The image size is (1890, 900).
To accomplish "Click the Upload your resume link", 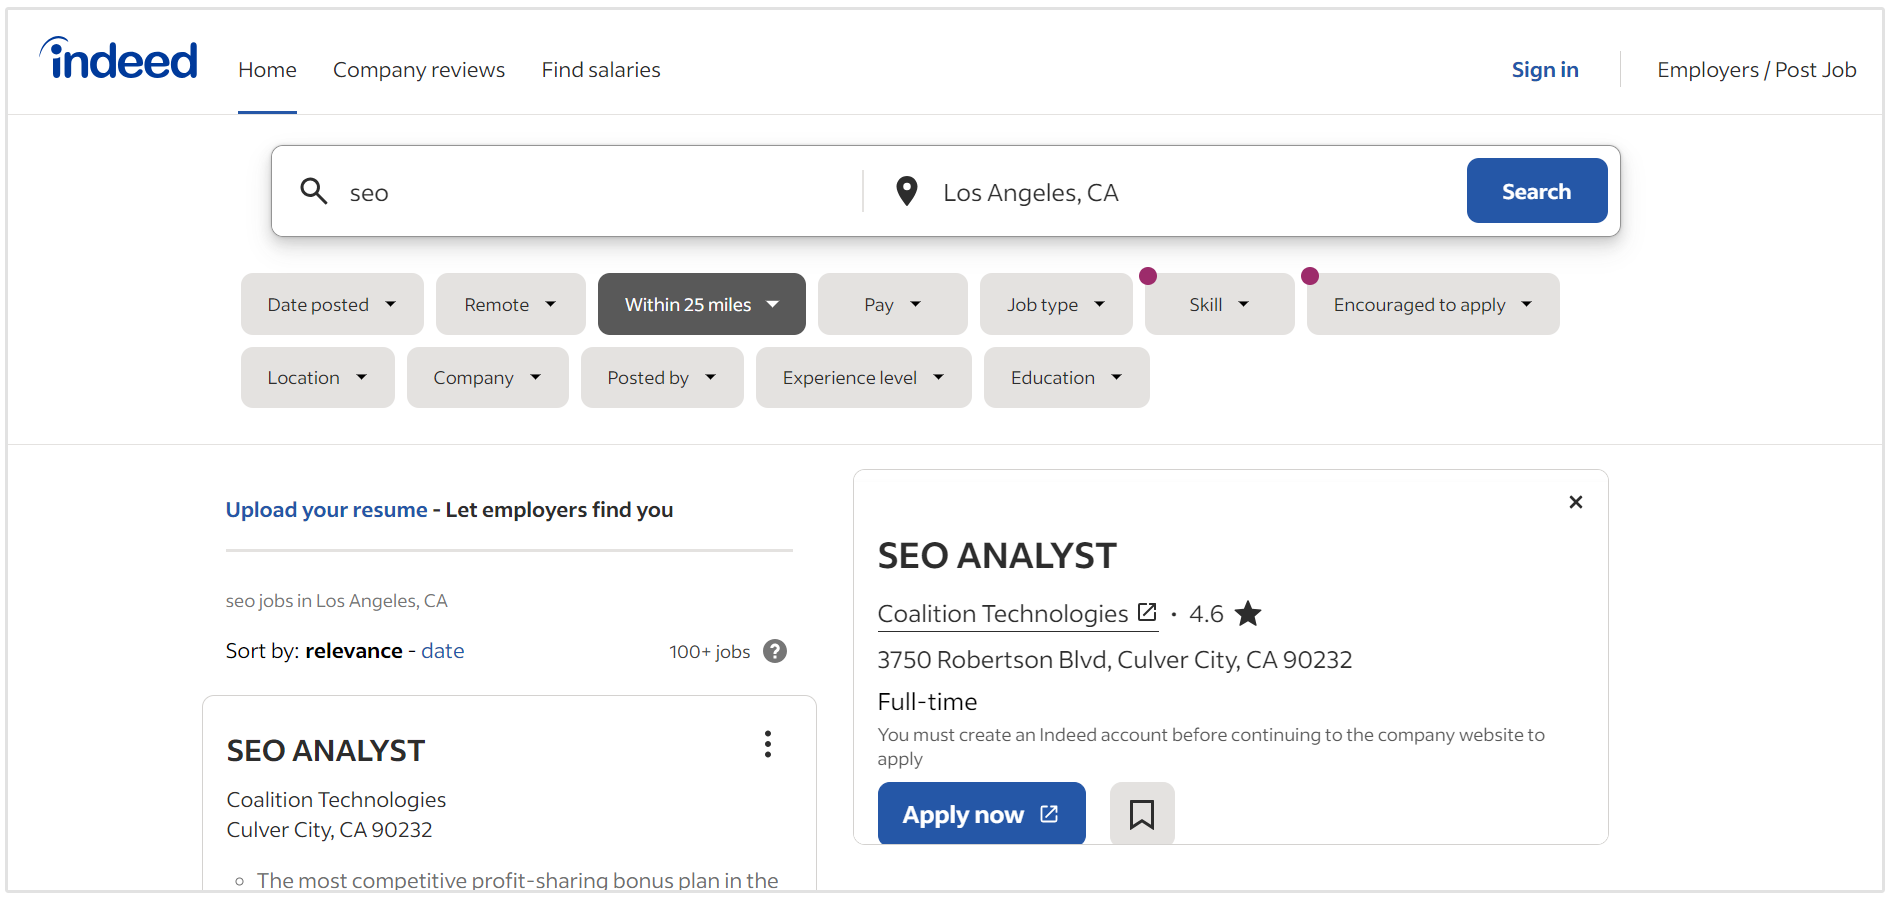I will (x=326, y=510).
